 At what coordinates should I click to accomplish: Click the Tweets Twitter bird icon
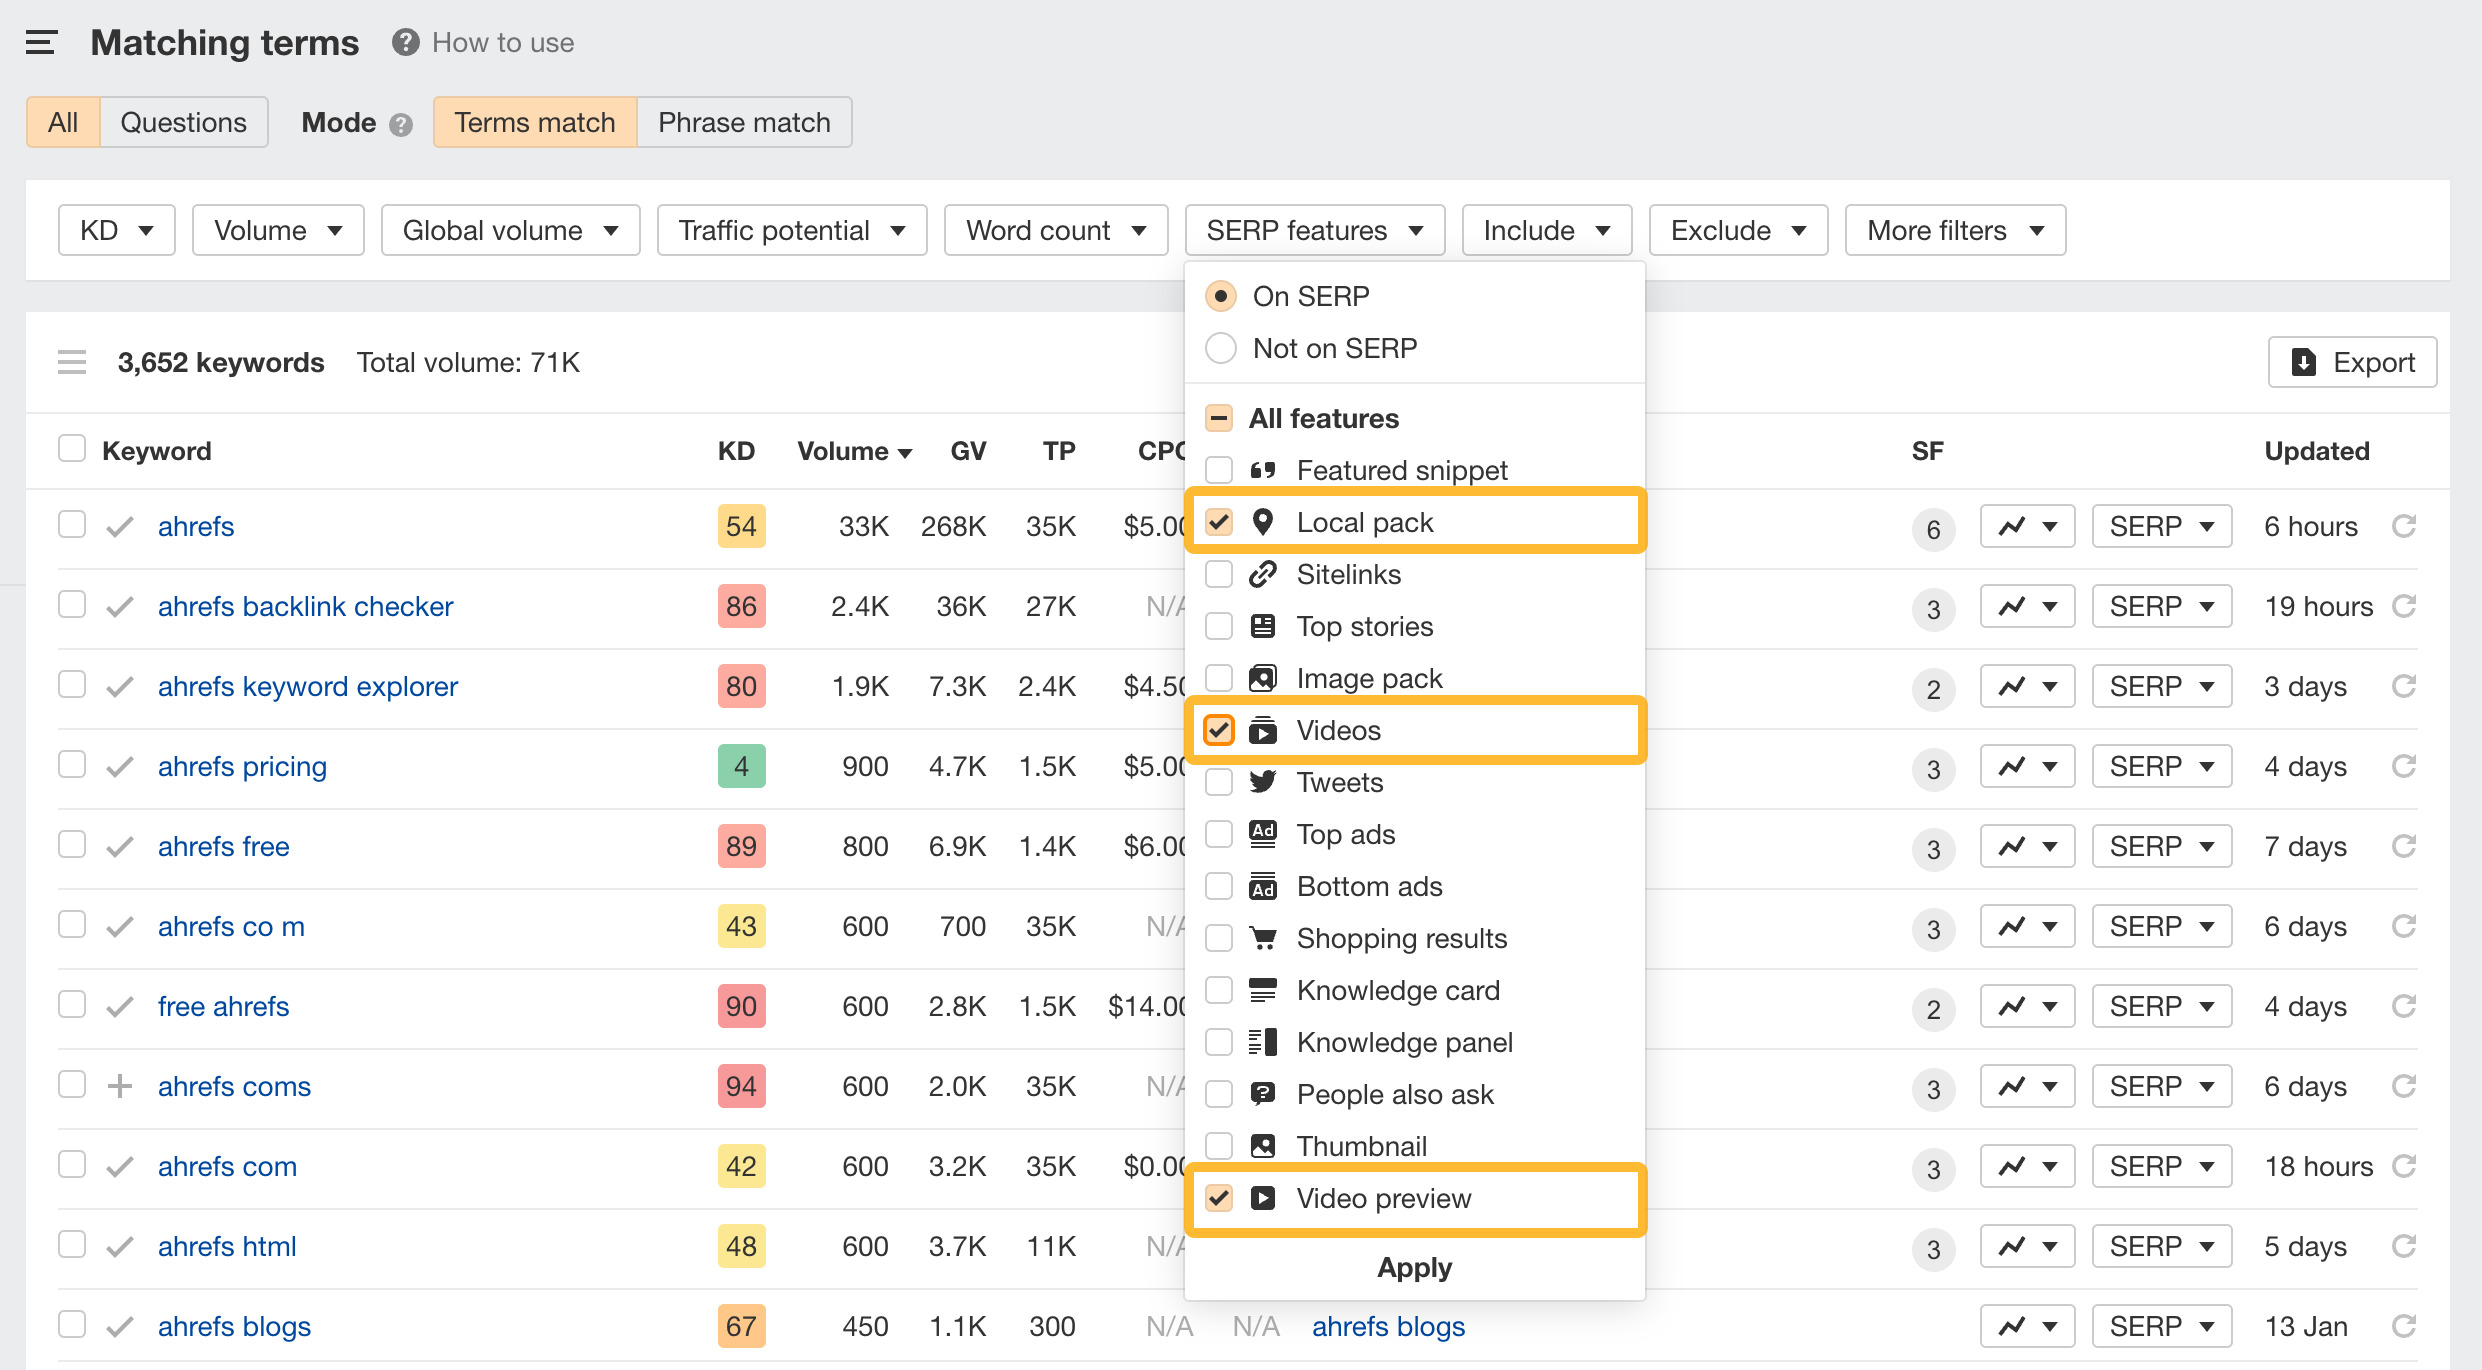tap(1264, 782)
